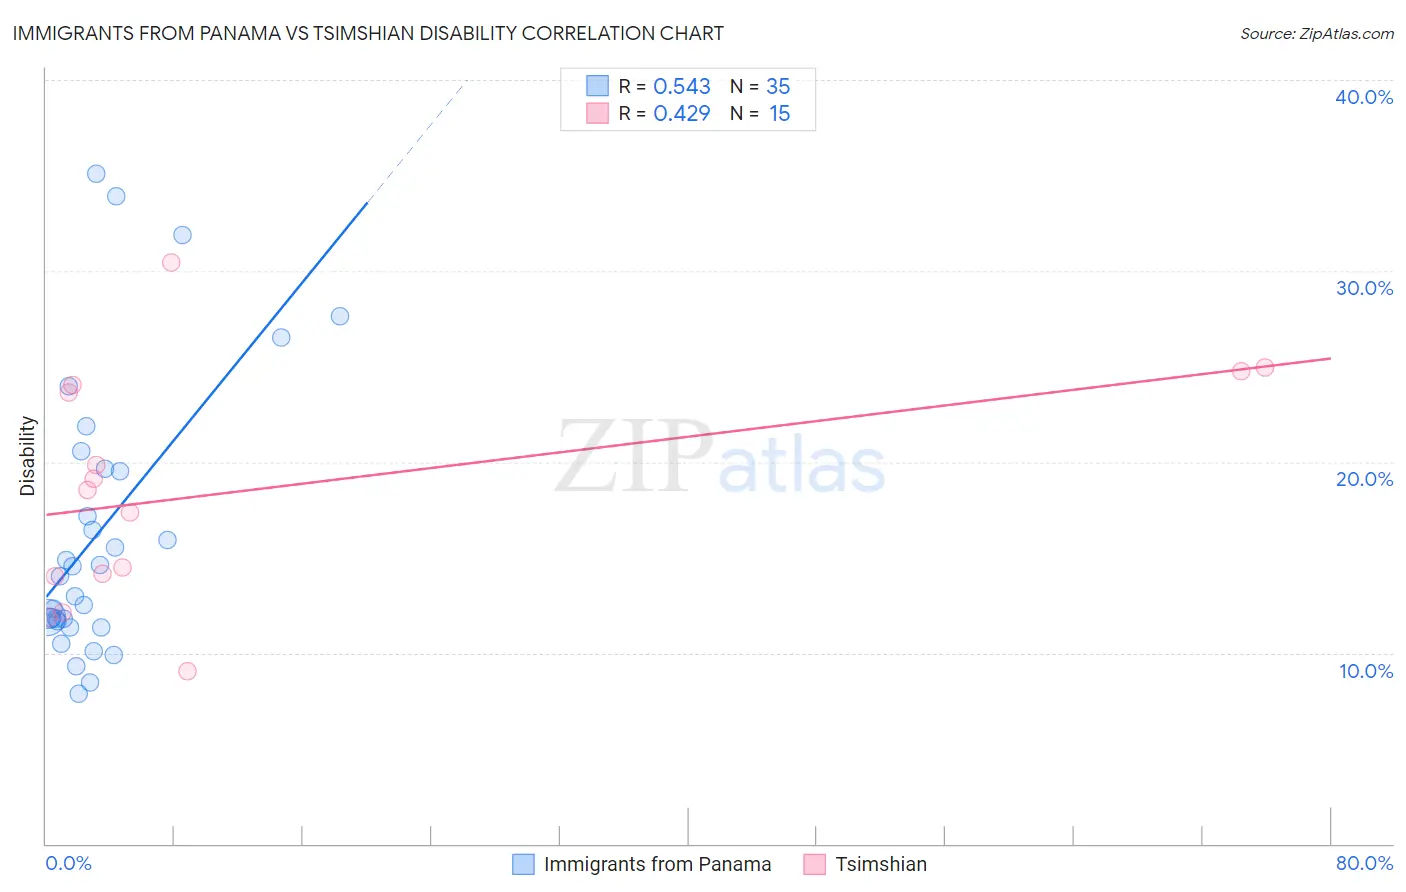The height and width of the screenshot is (892, 1406).
Task: Click the blue swatch in the R = 0.543 legend
Action: 597,86
